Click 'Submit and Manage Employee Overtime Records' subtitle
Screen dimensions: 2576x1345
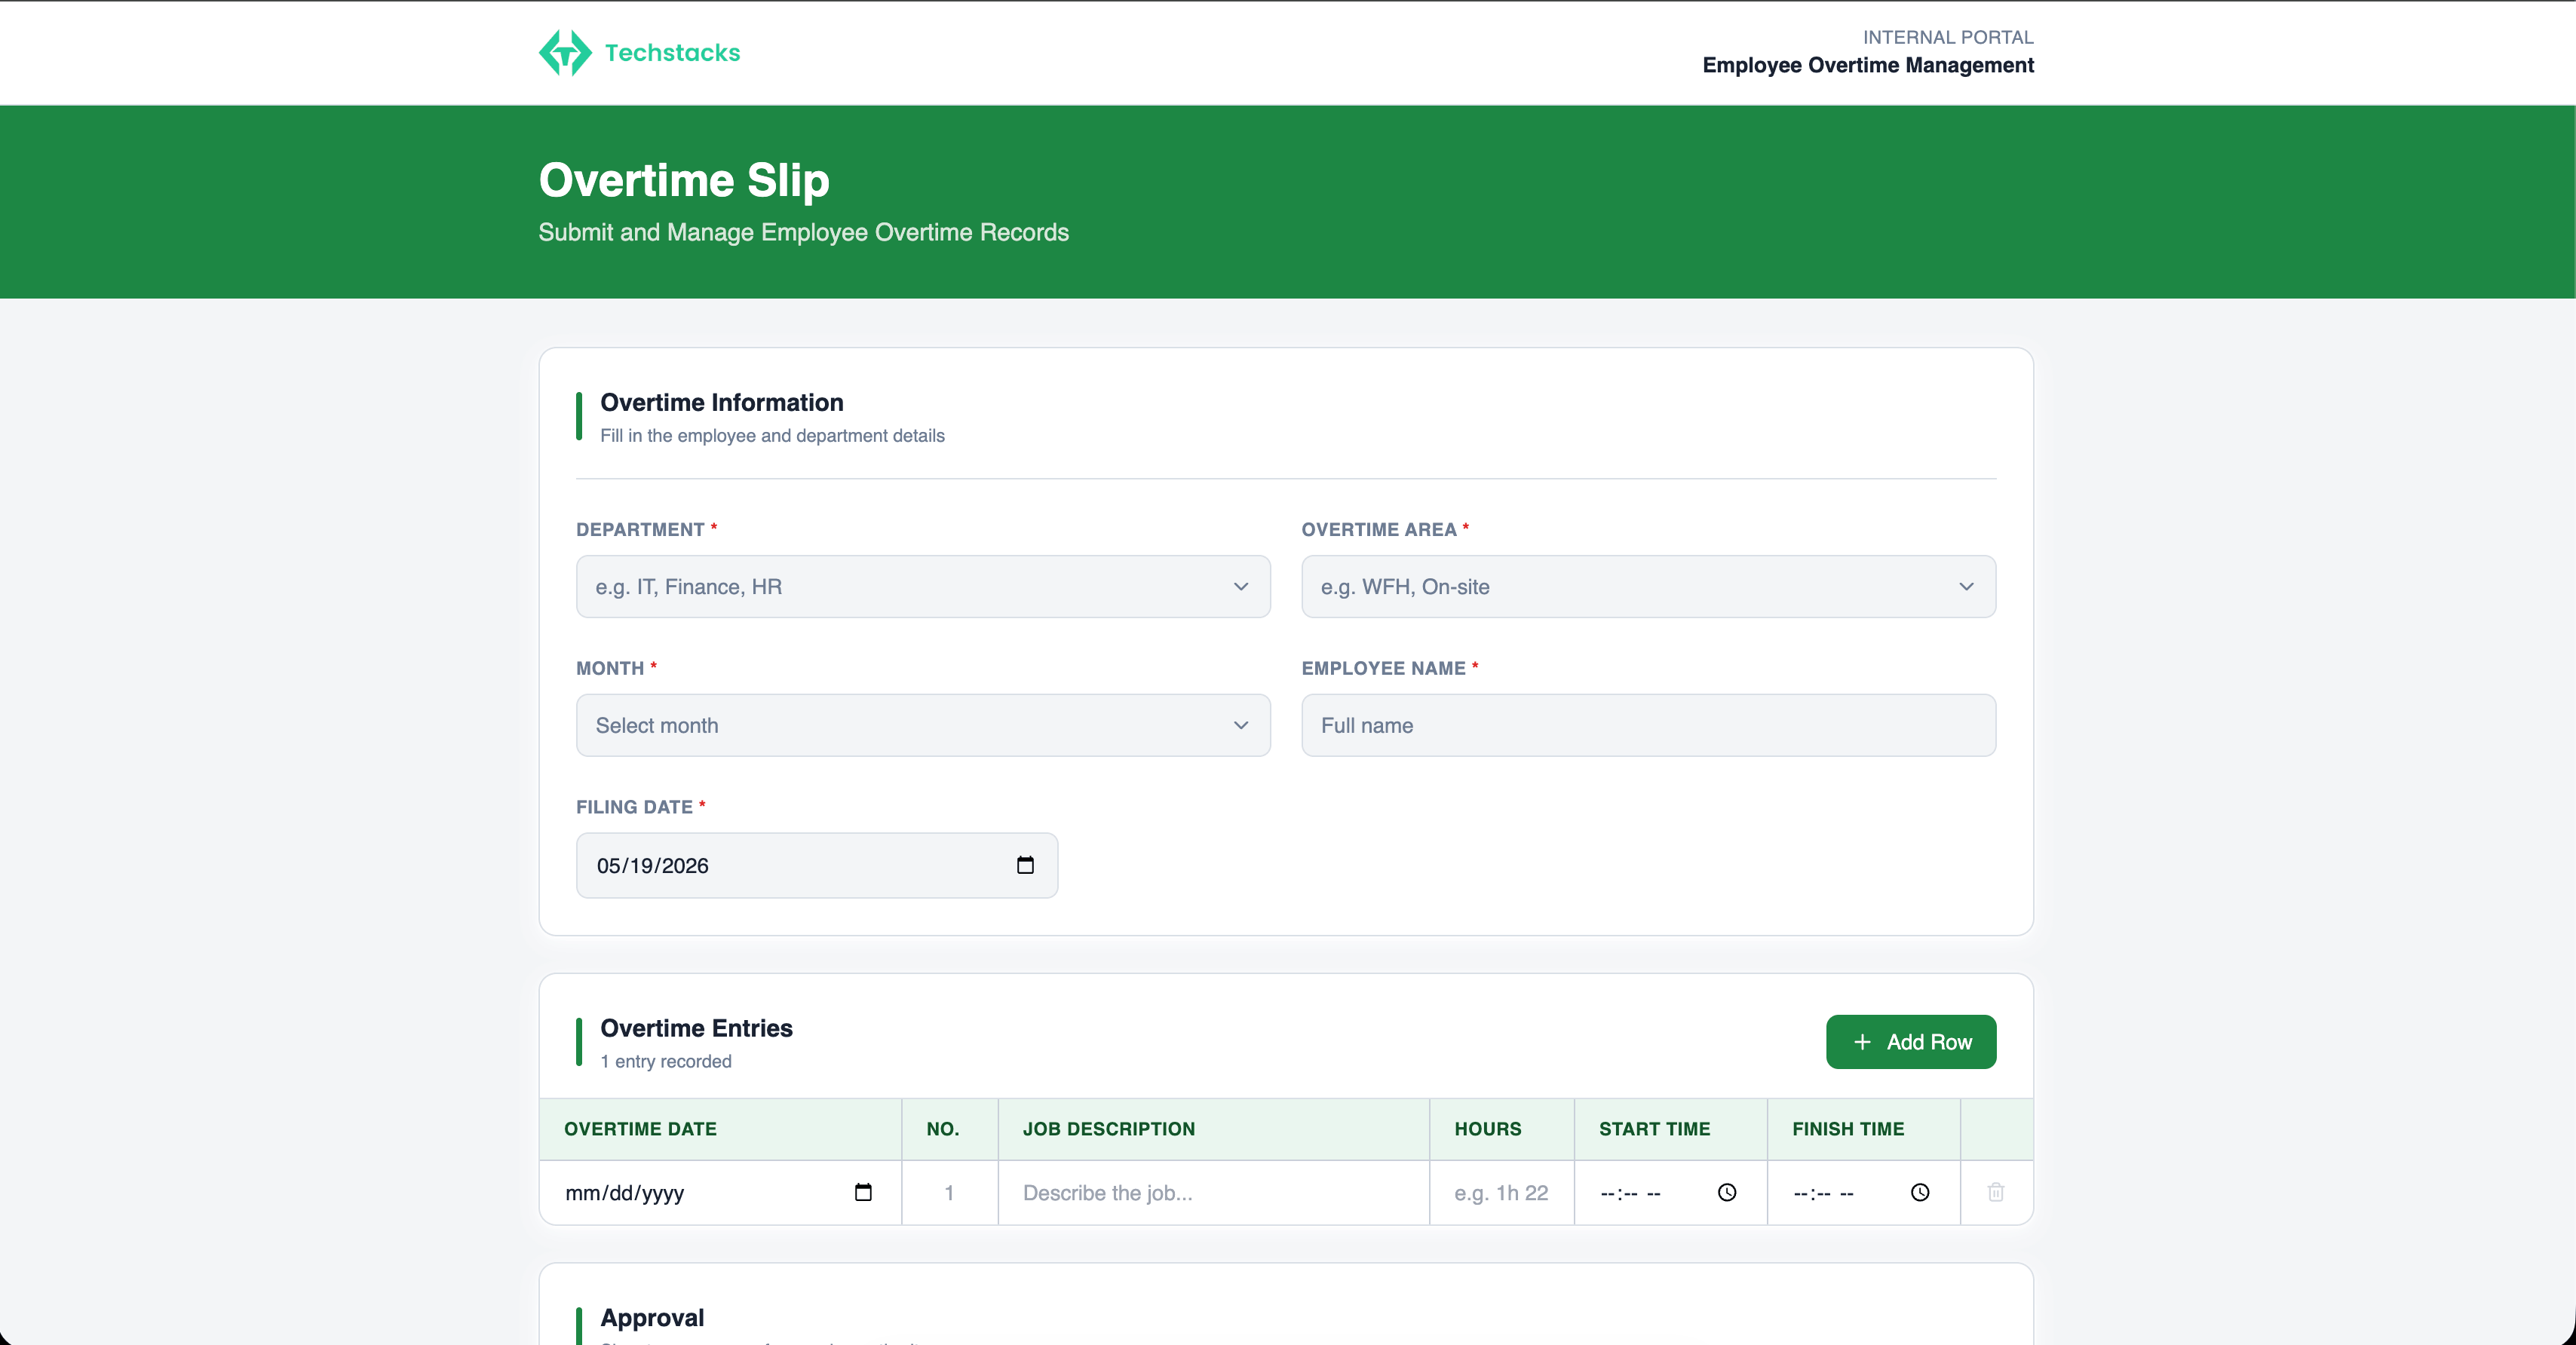pyautogui.click(x=803, y=232)
